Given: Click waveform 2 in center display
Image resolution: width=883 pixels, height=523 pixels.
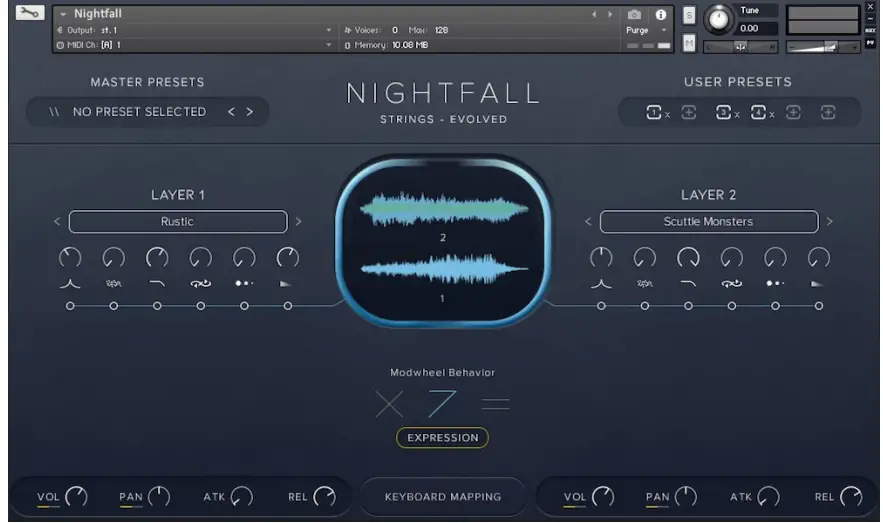Looking at the screenshot, I should 443,209.
